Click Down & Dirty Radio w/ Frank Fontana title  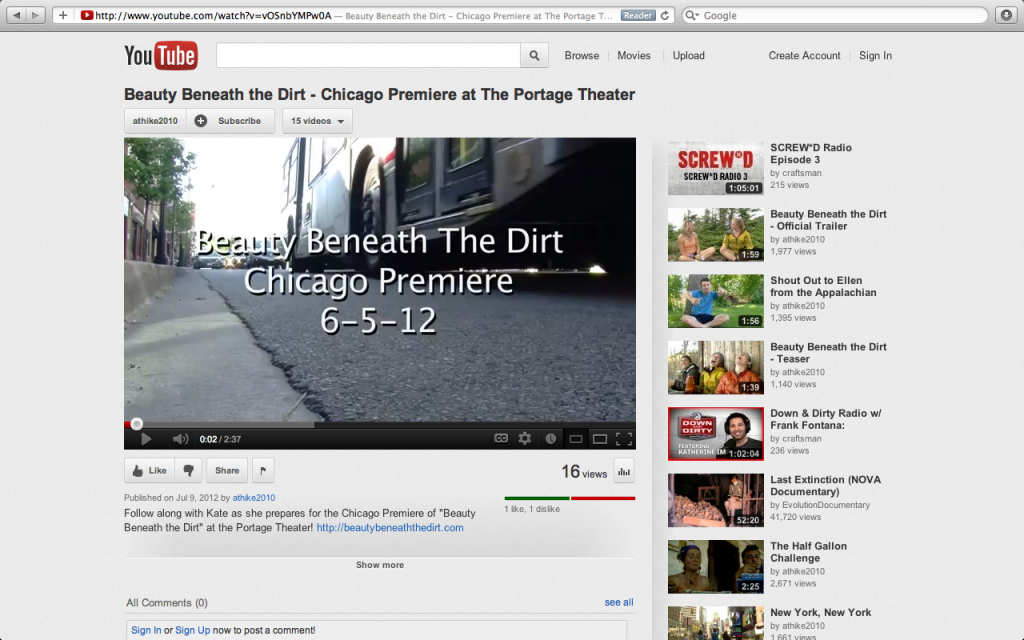coord(825,419)
